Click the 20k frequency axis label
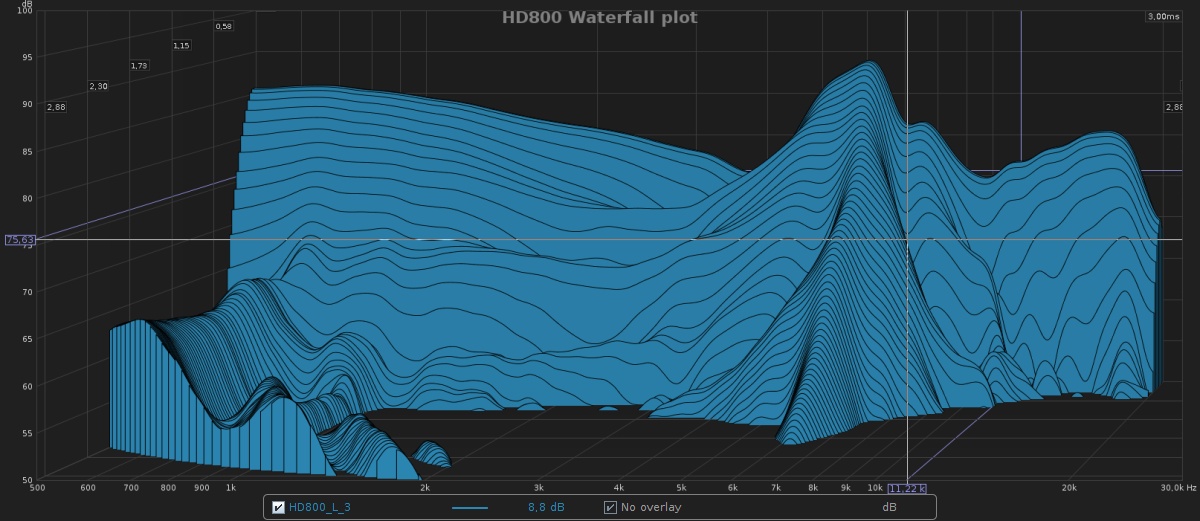The image size is (1200, 521). pyautogui.click(x=1069, y=488)
